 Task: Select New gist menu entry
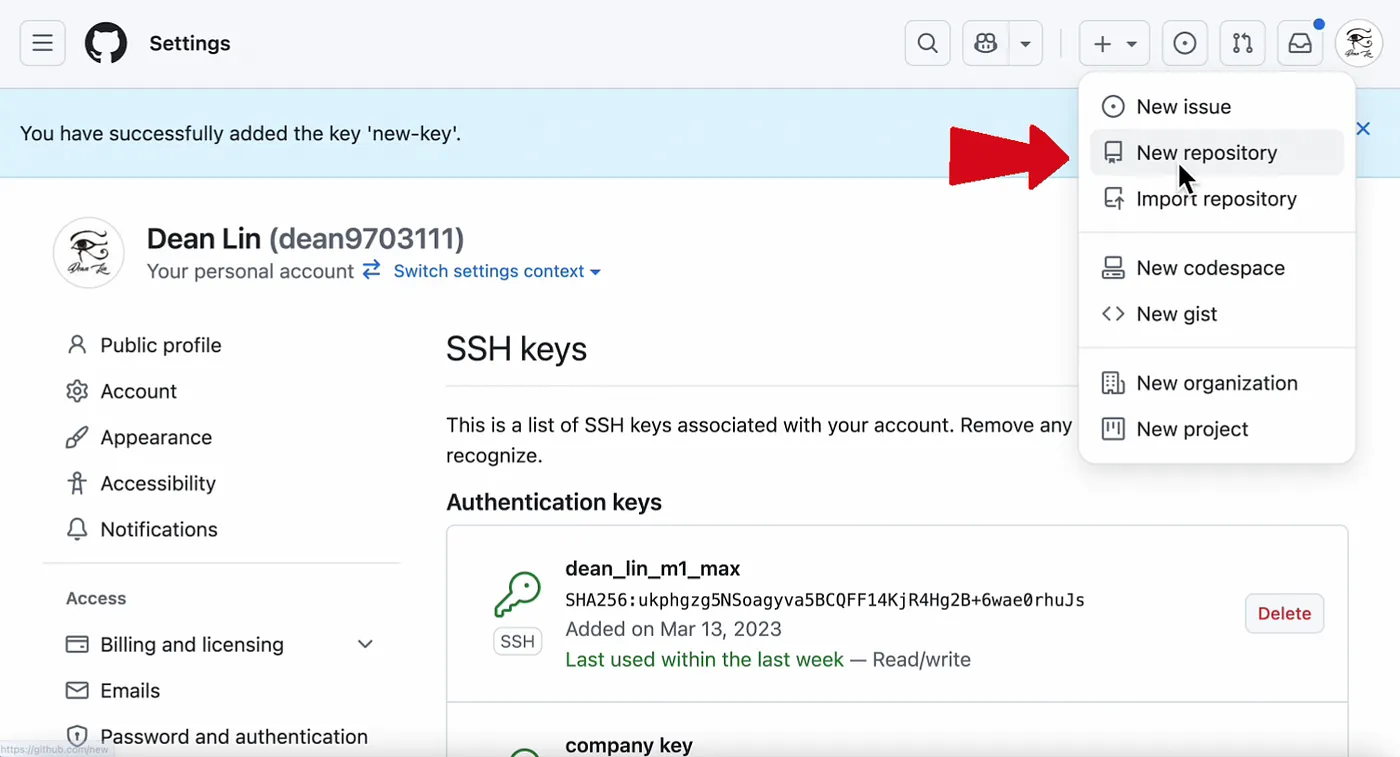tap(1217, 314)
